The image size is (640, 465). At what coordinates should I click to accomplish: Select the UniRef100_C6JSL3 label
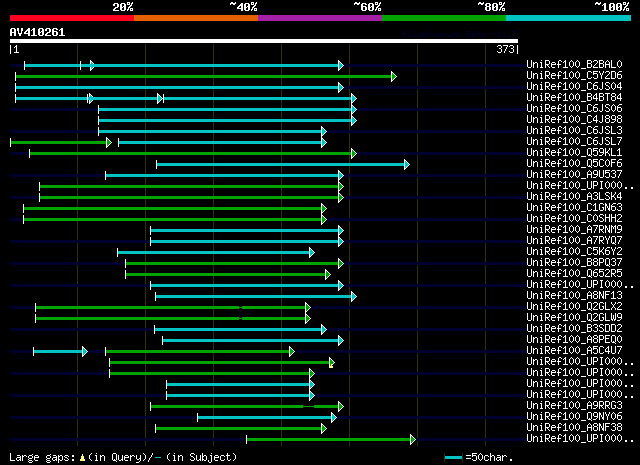pos(574,131)
